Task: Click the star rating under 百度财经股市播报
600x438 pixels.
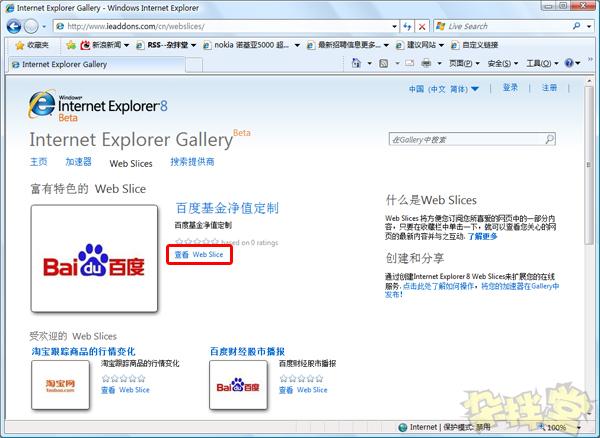Action: 301,379
